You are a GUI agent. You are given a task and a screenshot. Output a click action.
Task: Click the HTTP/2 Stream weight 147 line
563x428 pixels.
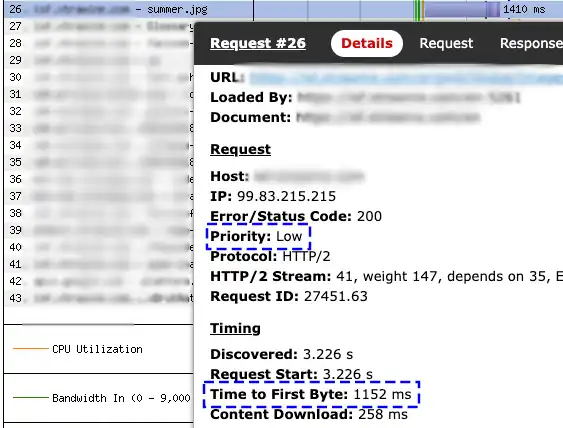click(386, 276)
